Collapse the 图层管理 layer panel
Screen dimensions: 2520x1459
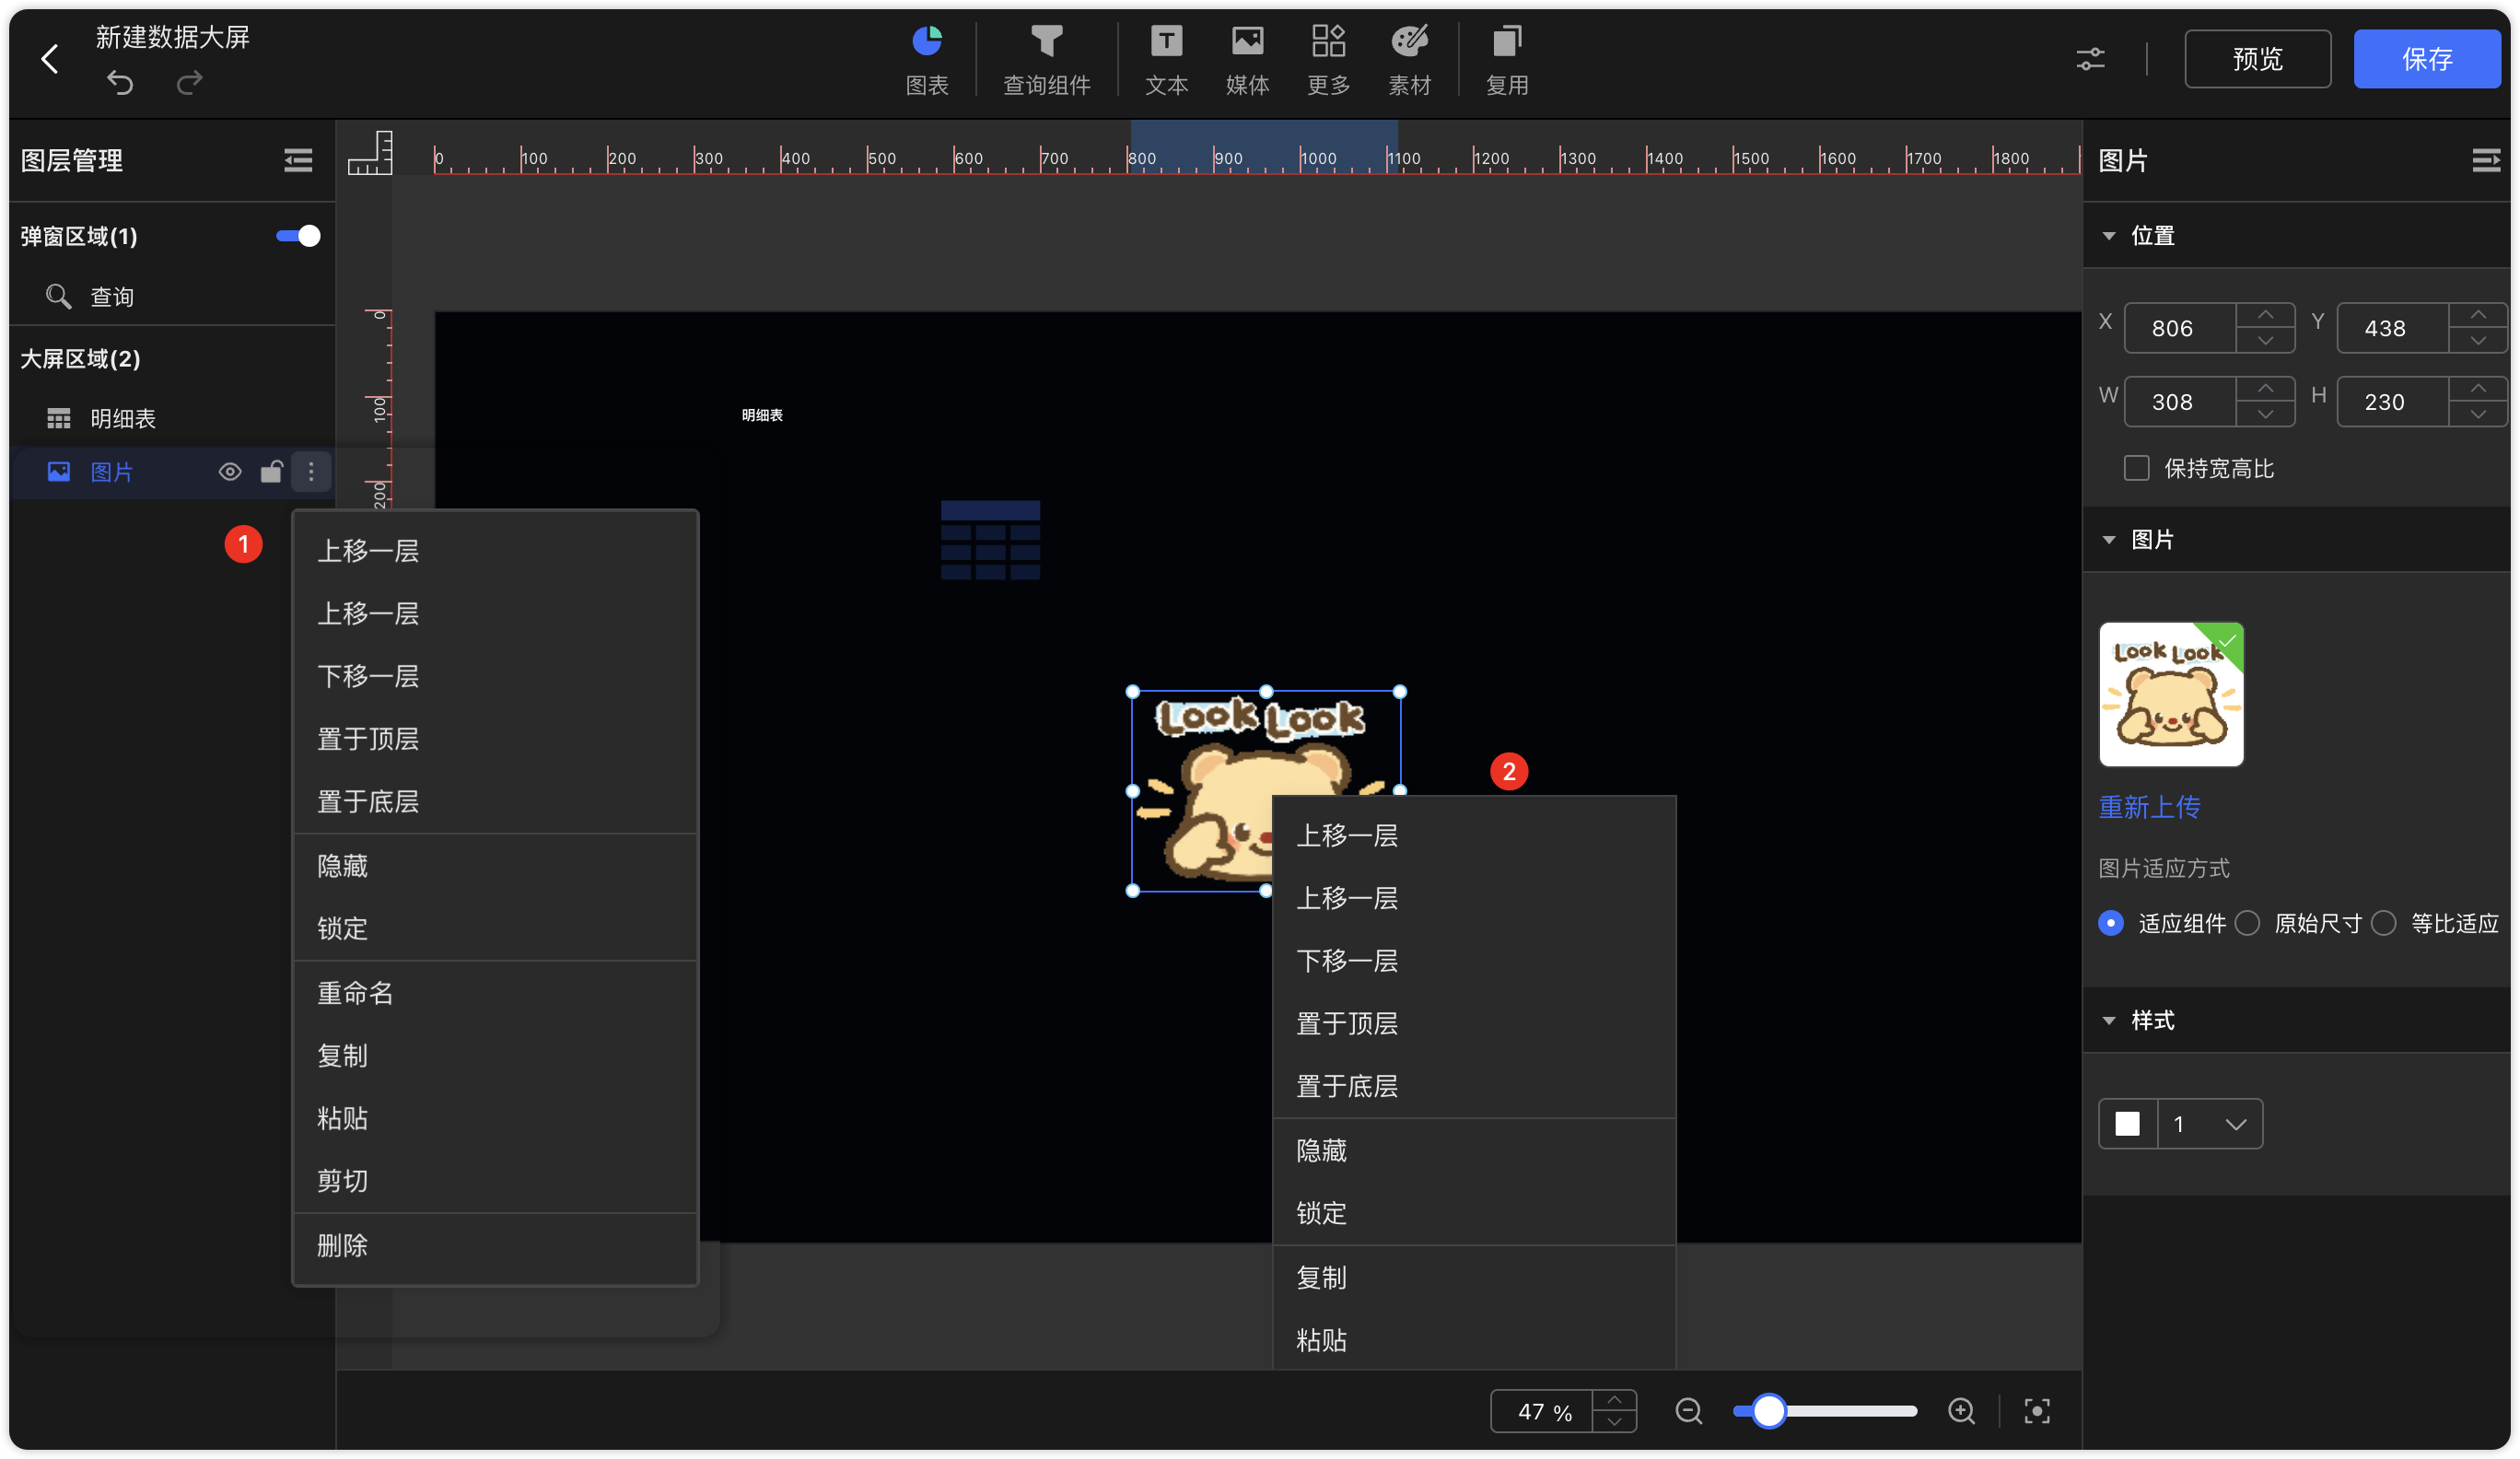click(297, 160)
